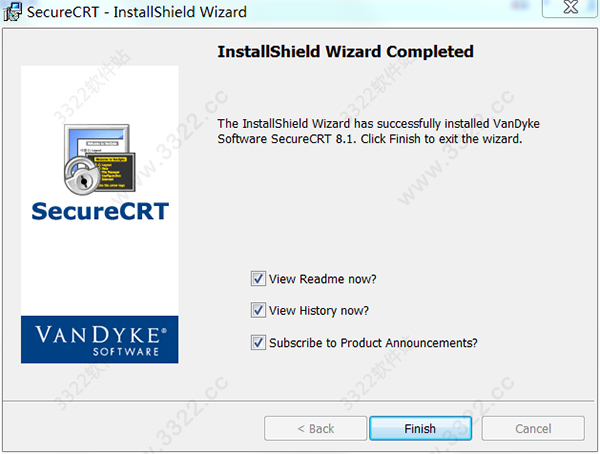Screen dimensions: 600x454
Task: Uncheck the View Readme now checkbox
Action: point(258,279)
